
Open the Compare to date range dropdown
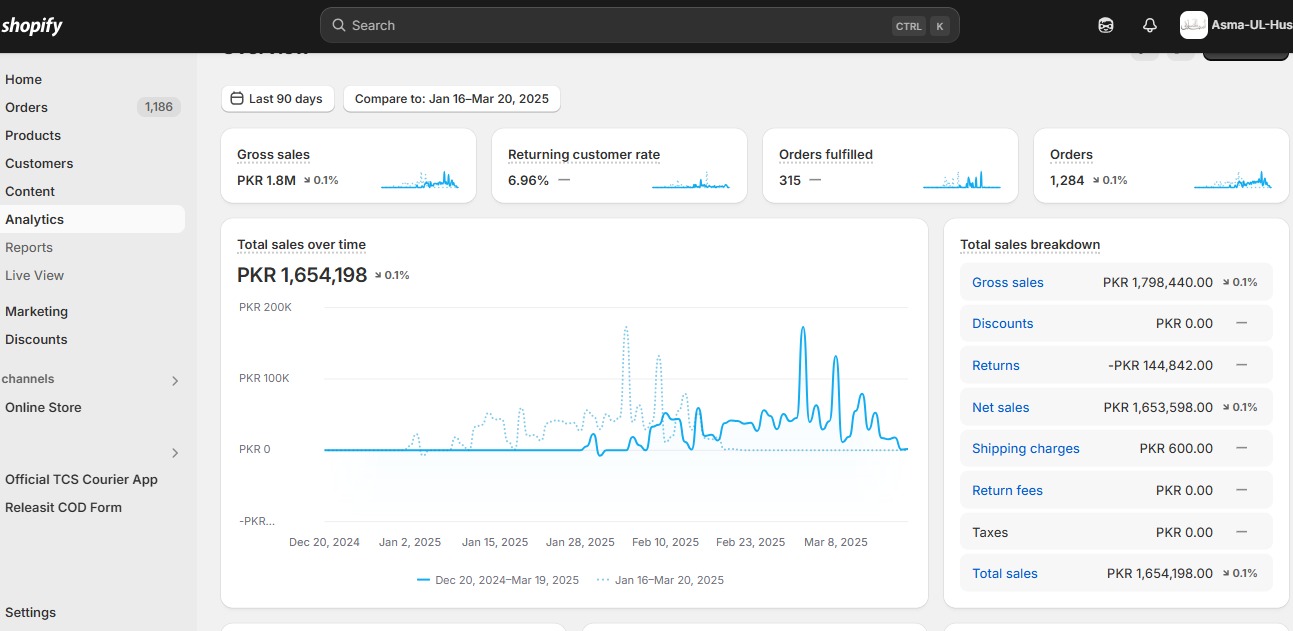tap(452, 99)
